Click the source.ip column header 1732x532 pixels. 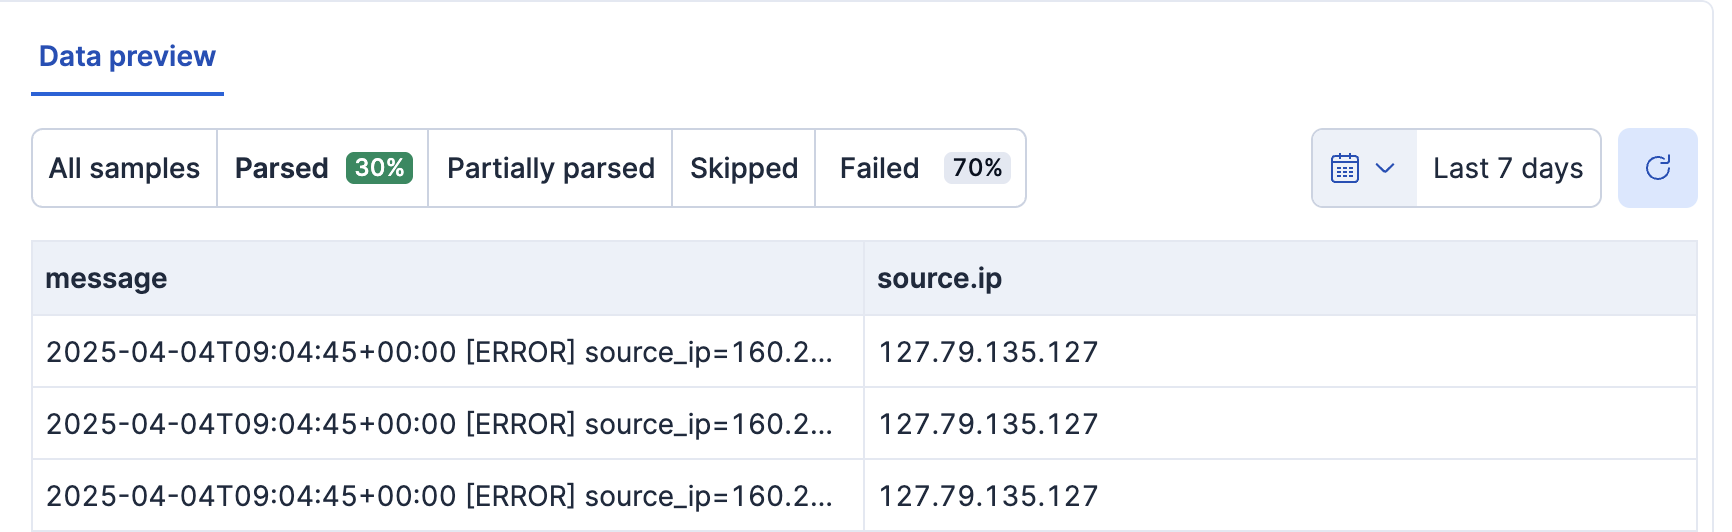[939, 279]
